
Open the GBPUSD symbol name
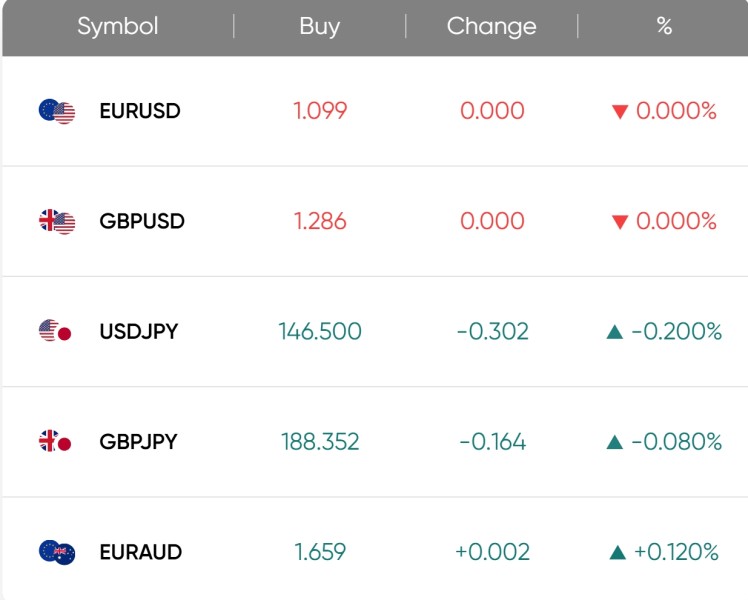click(x=142, y=221)
